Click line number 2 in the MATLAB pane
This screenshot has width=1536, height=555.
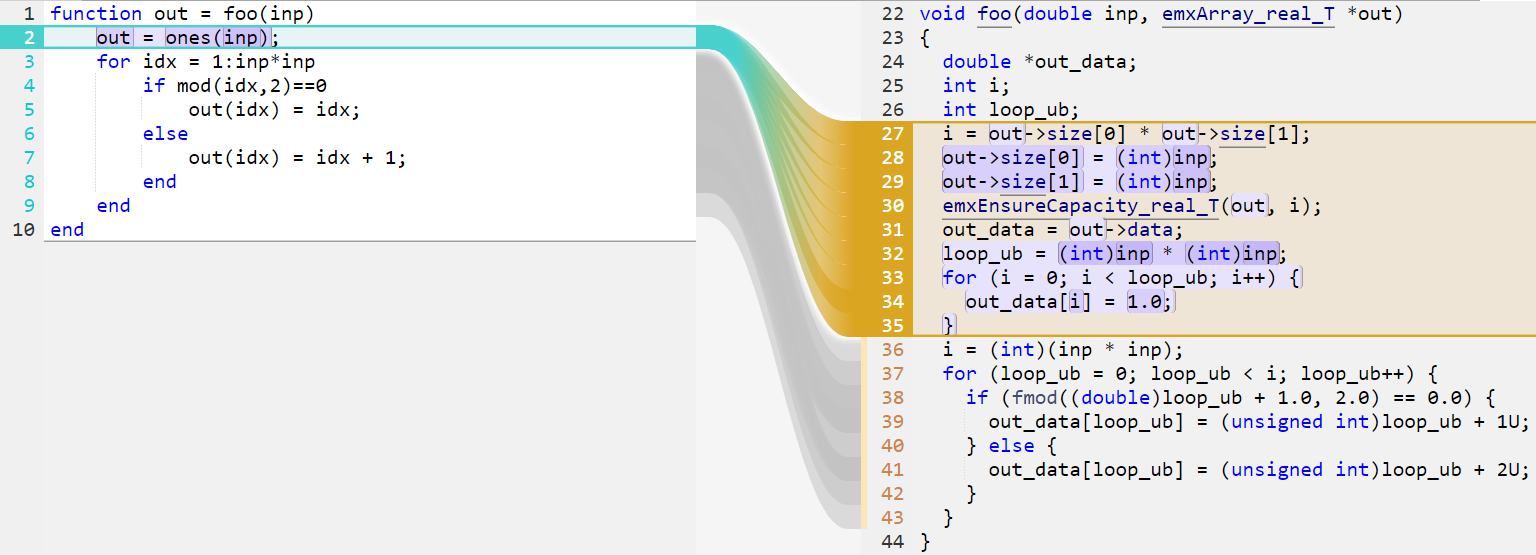pyautogui.click(x=30, y=38)
